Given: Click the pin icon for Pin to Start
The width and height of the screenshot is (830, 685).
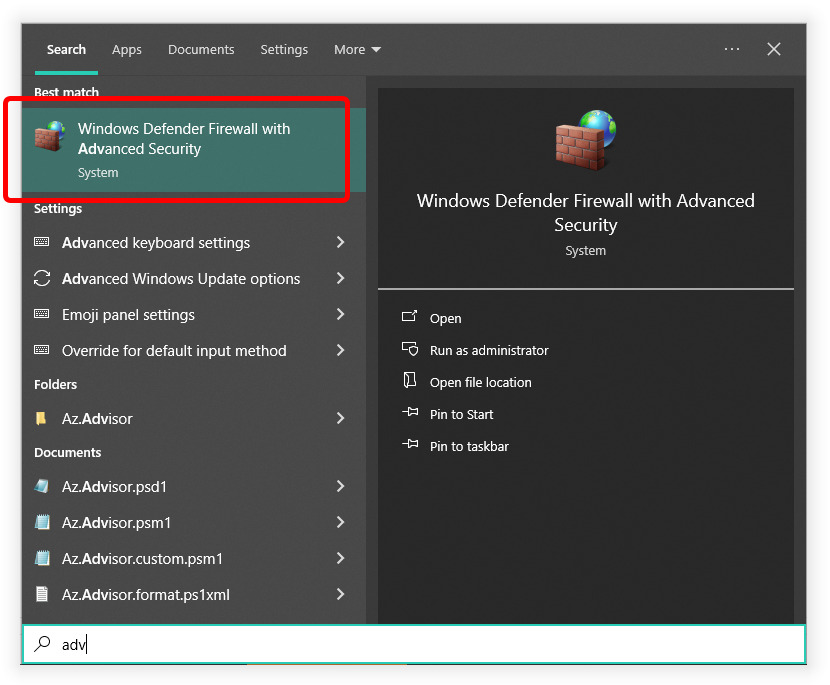Looking at the screenshot, I should tap(410, 412).
